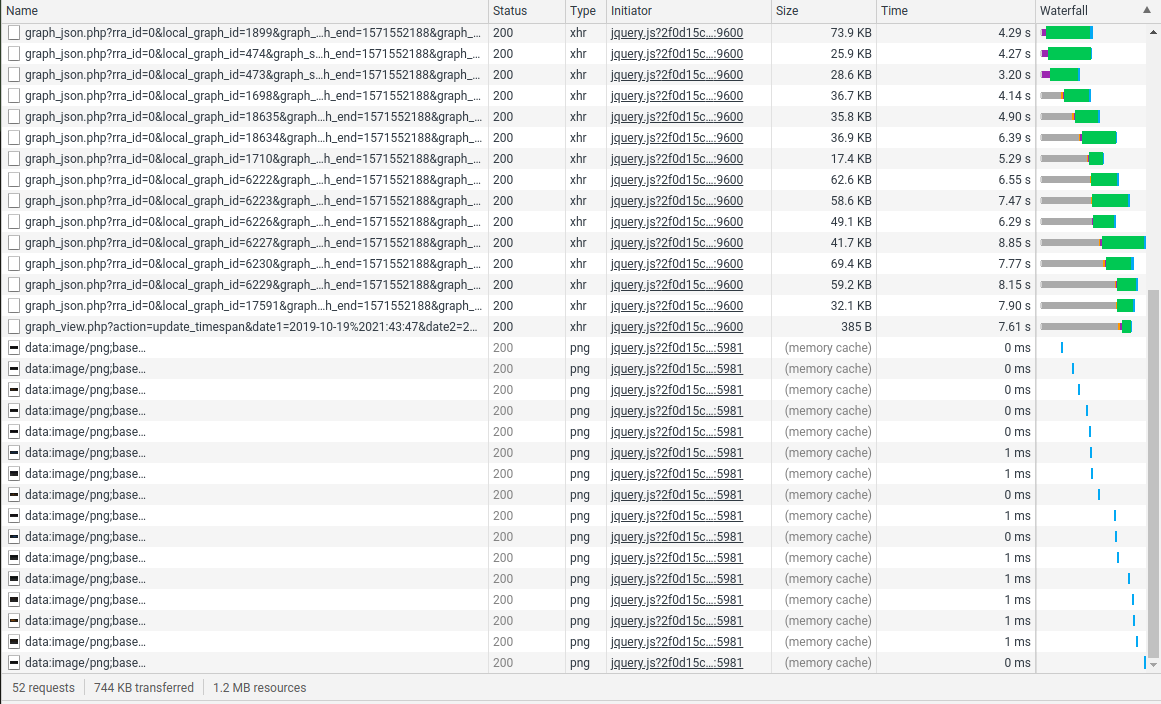This screenshot has width=1161, height=704.
Task: Click the 73.9 KB size cell
Action: click(x=851, y=33)
